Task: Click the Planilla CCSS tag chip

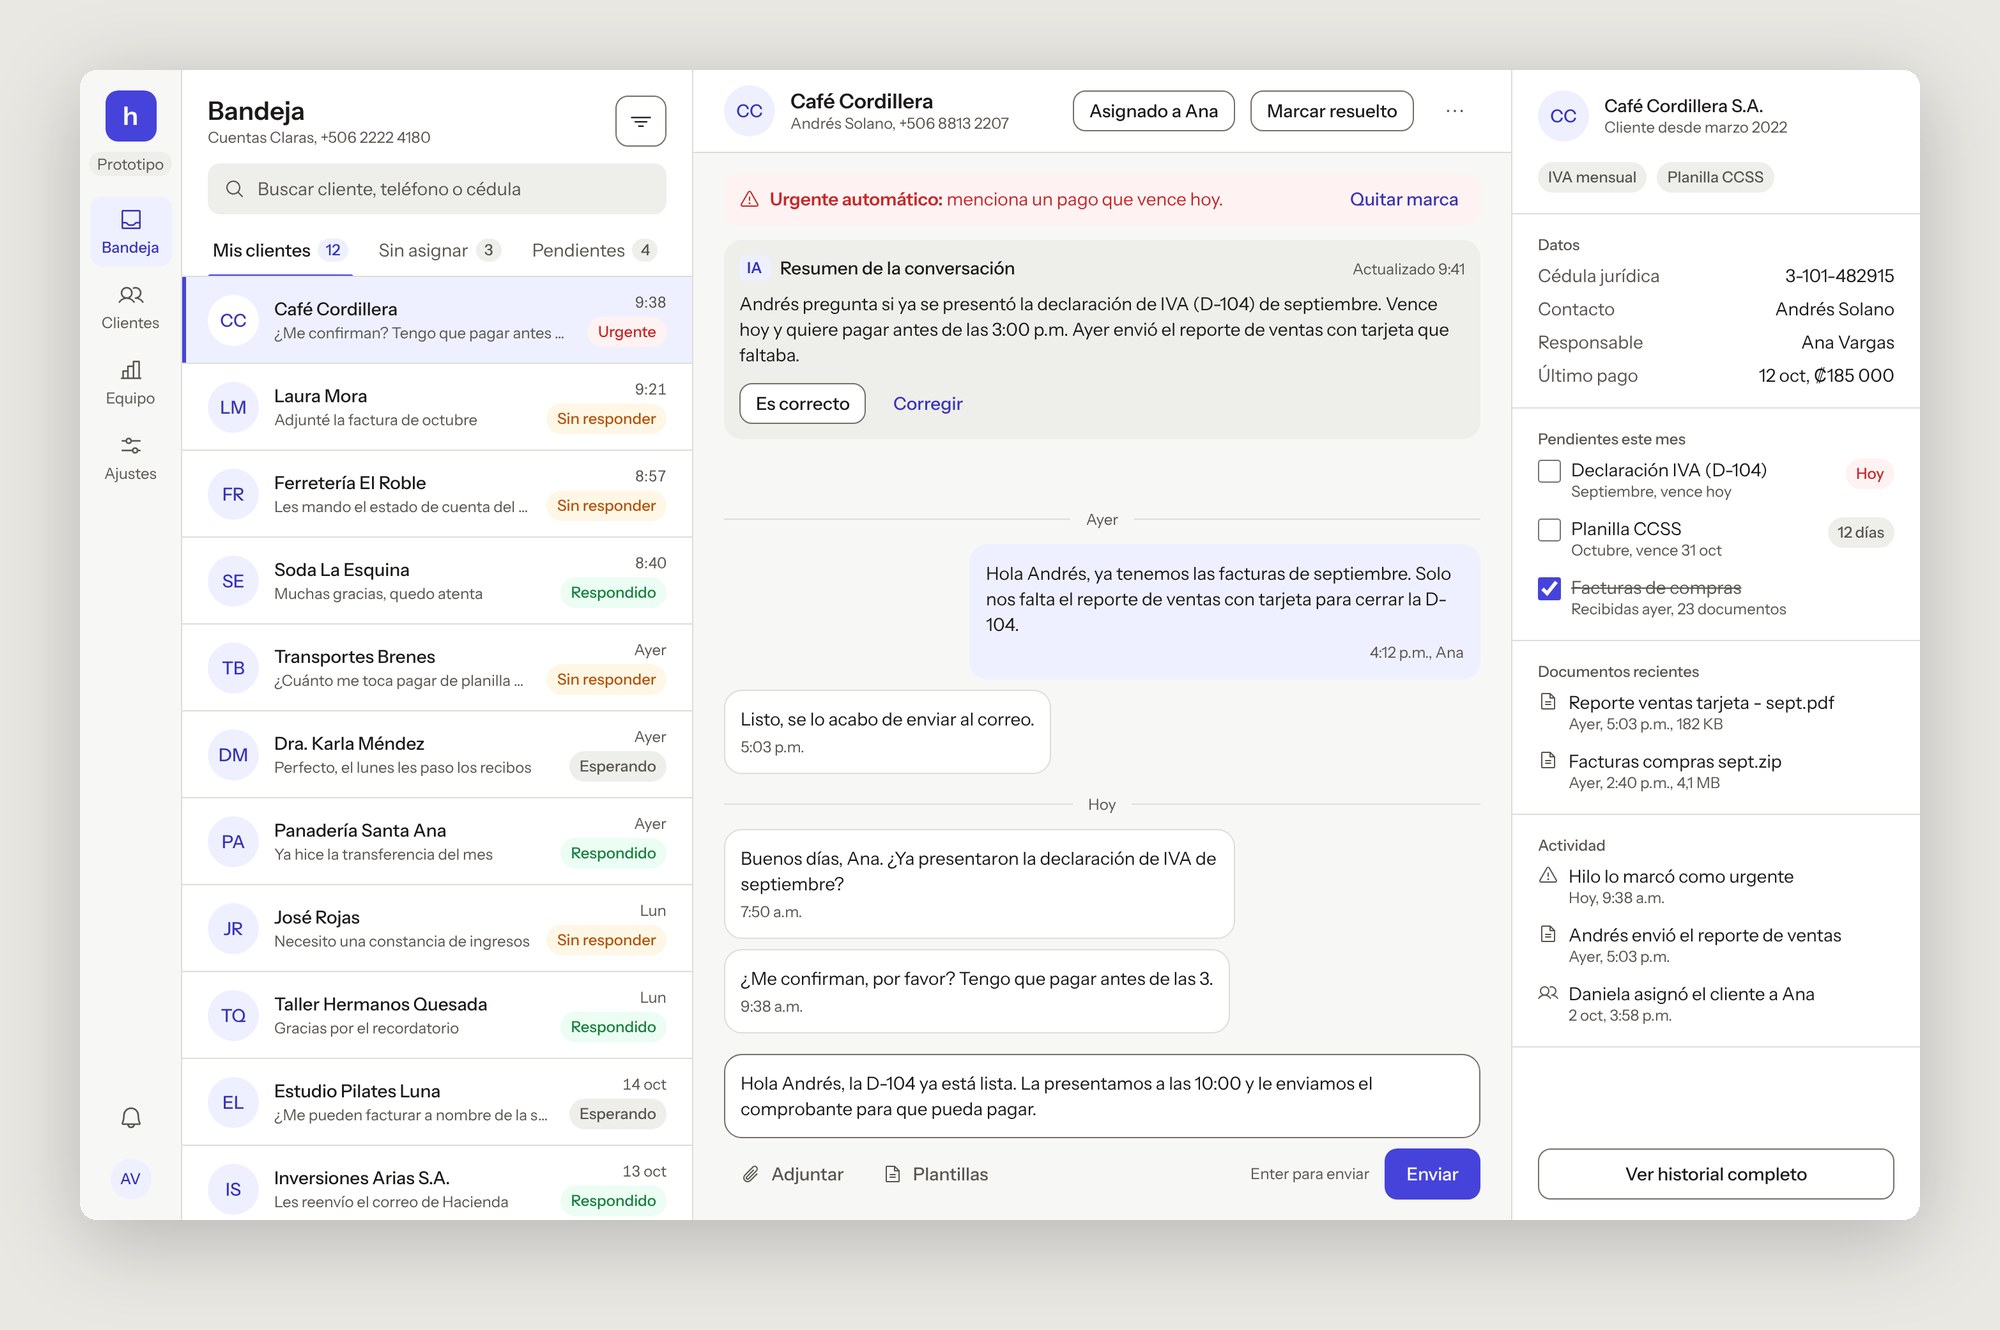Action: click(1715, 177)
